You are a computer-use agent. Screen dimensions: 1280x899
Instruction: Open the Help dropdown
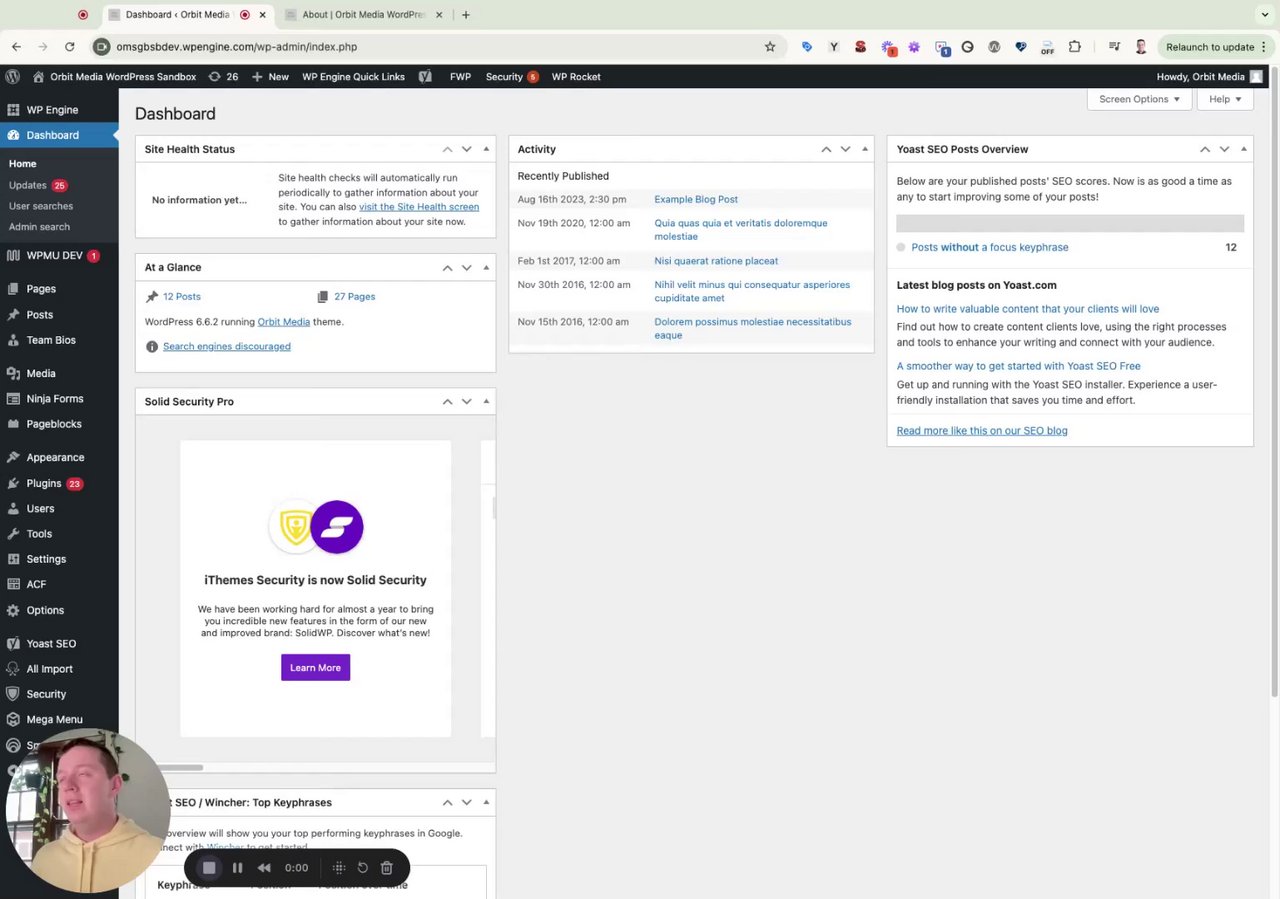tap(1225, 99)
